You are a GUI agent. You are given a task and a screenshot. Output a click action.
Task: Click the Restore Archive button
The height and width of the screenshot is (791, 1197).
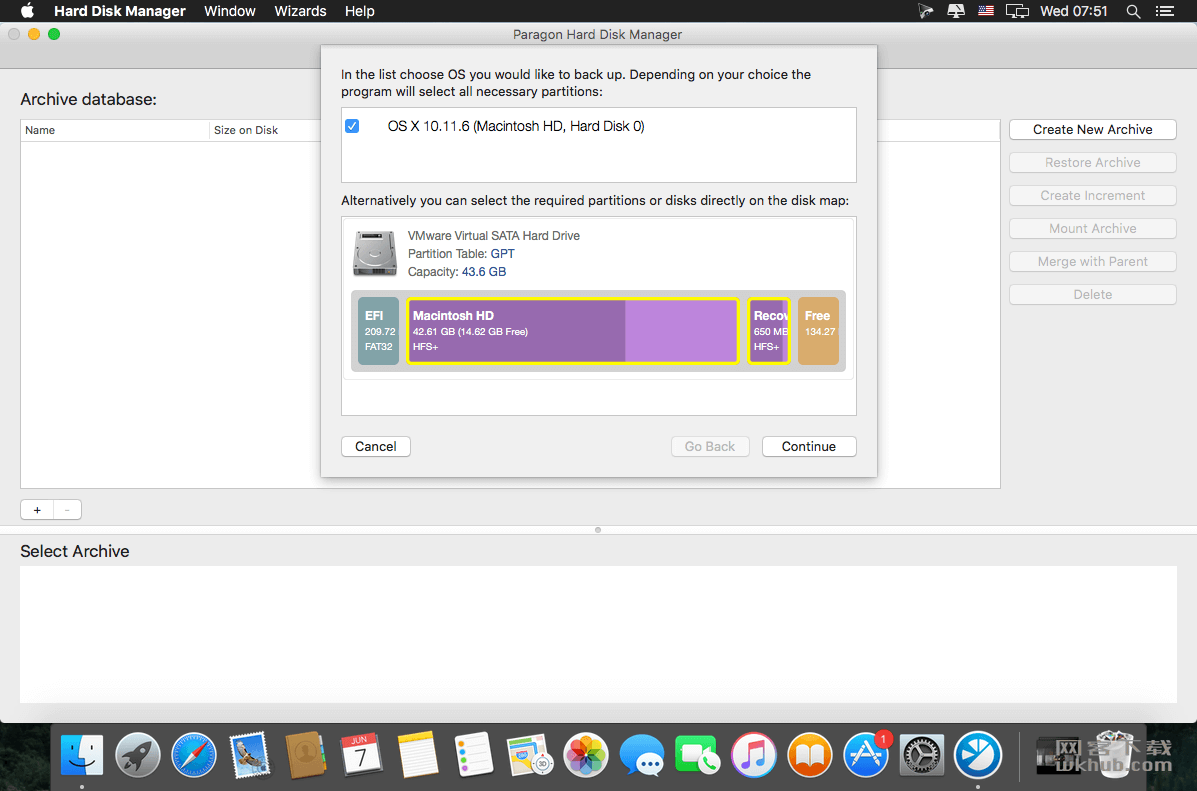point(1092,163)
